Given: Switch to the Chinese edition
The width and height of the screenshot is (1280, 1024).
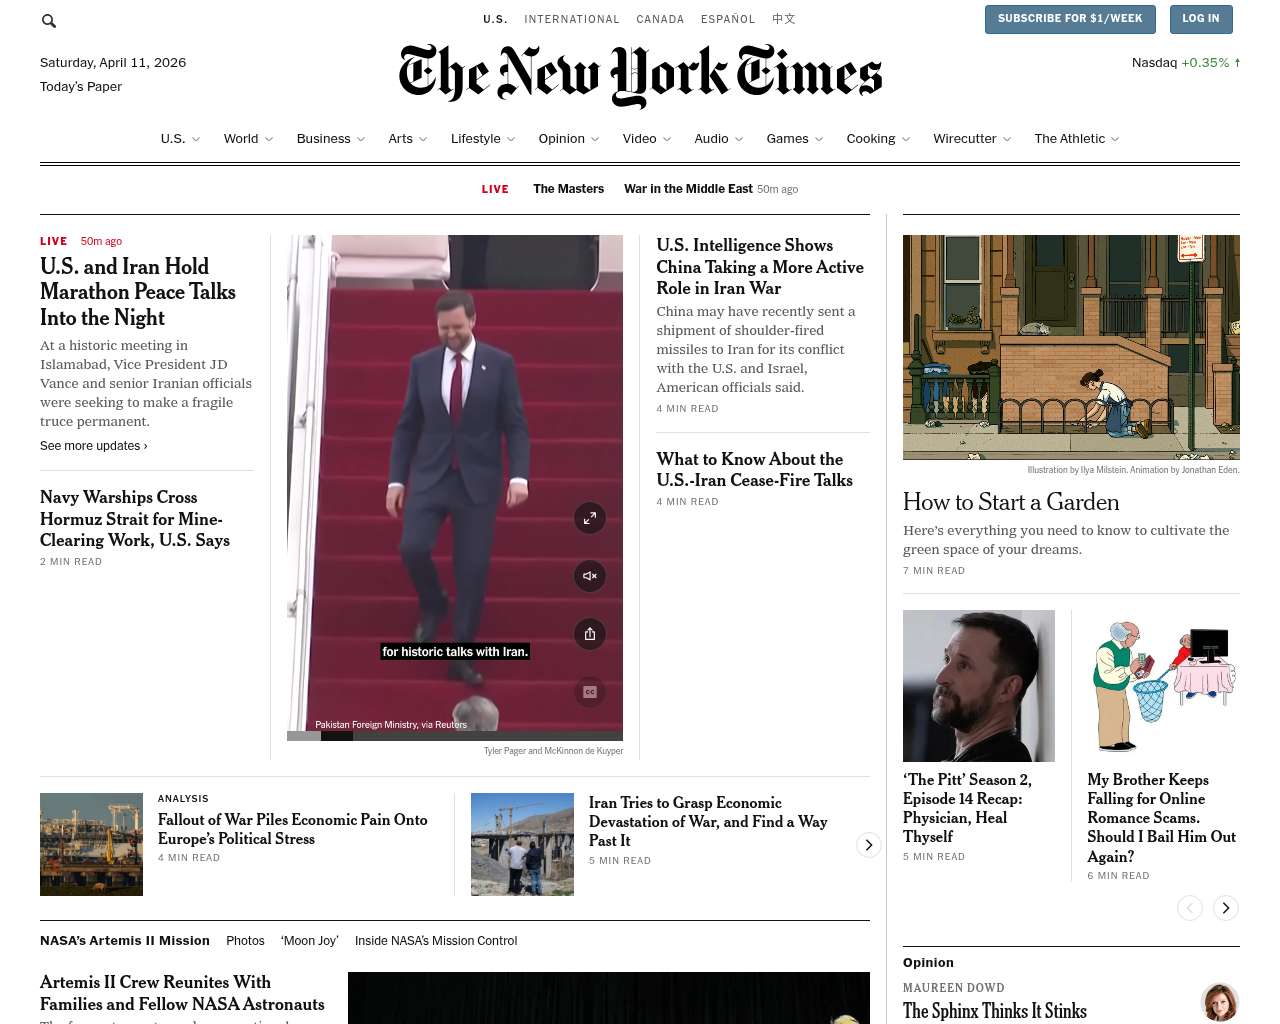Looking at the screenshot, I should pos(784,19).
